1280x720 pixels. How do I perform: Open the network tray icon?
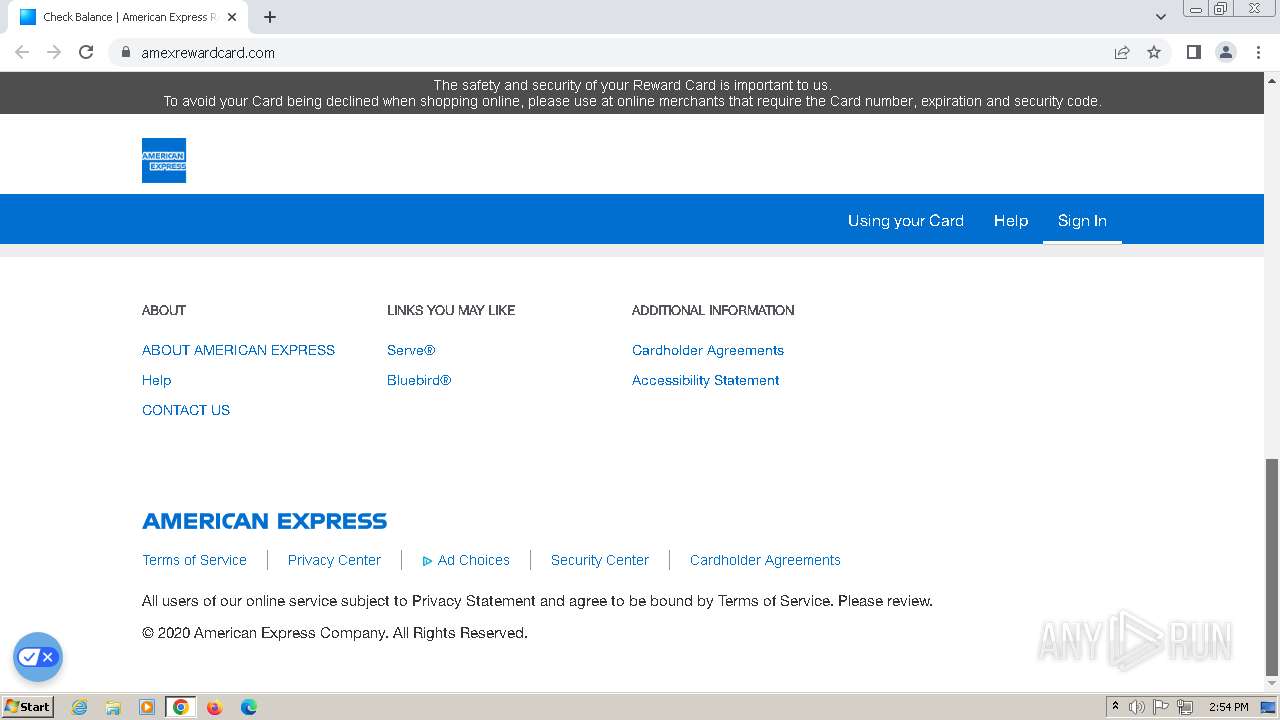pos(1185,707)
